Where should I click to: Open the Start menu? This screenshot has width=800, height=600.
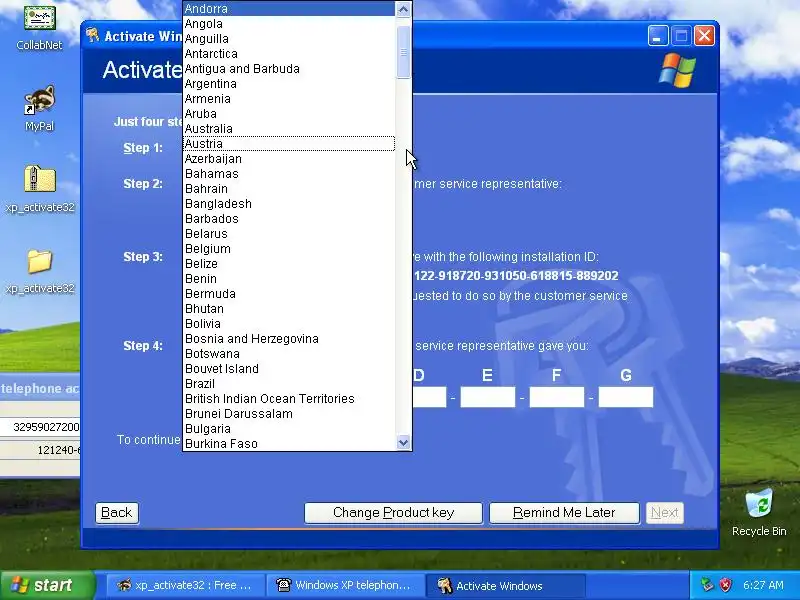(x=47, y=585)
